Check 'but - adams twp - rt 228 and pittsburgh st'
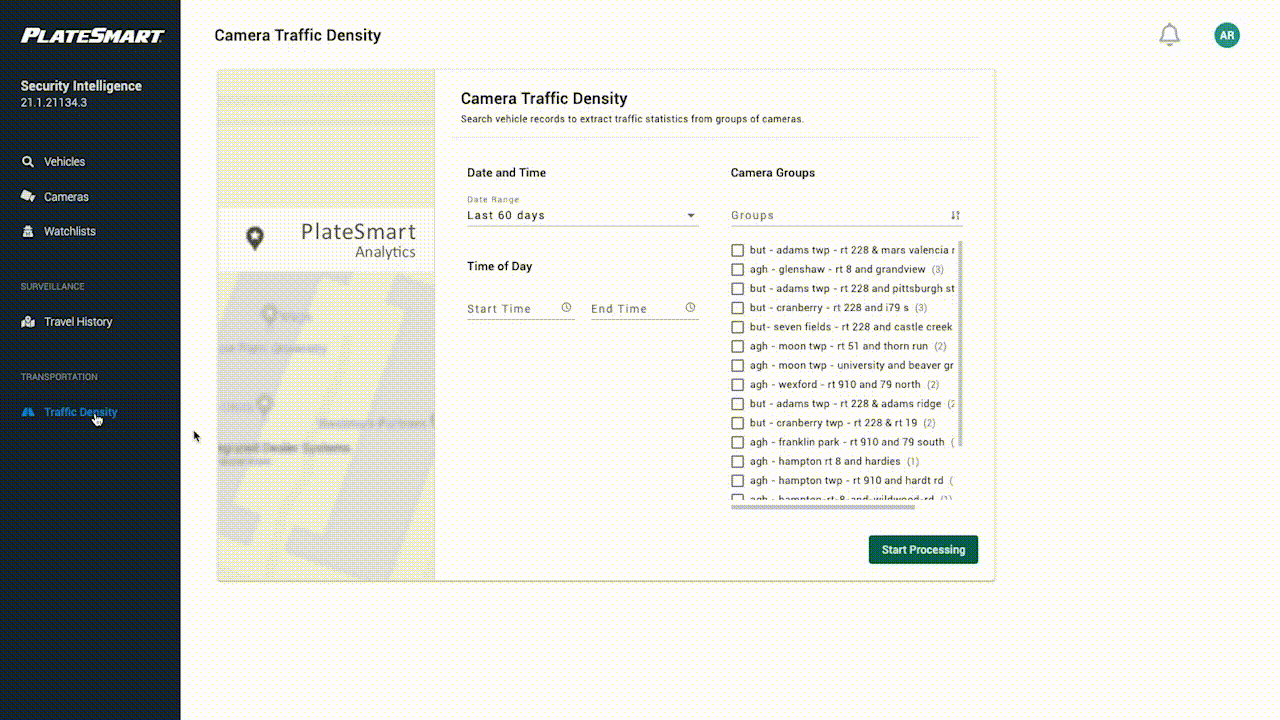The width and height of the screenshot is (1280, 720). click(x=737, y=289)
